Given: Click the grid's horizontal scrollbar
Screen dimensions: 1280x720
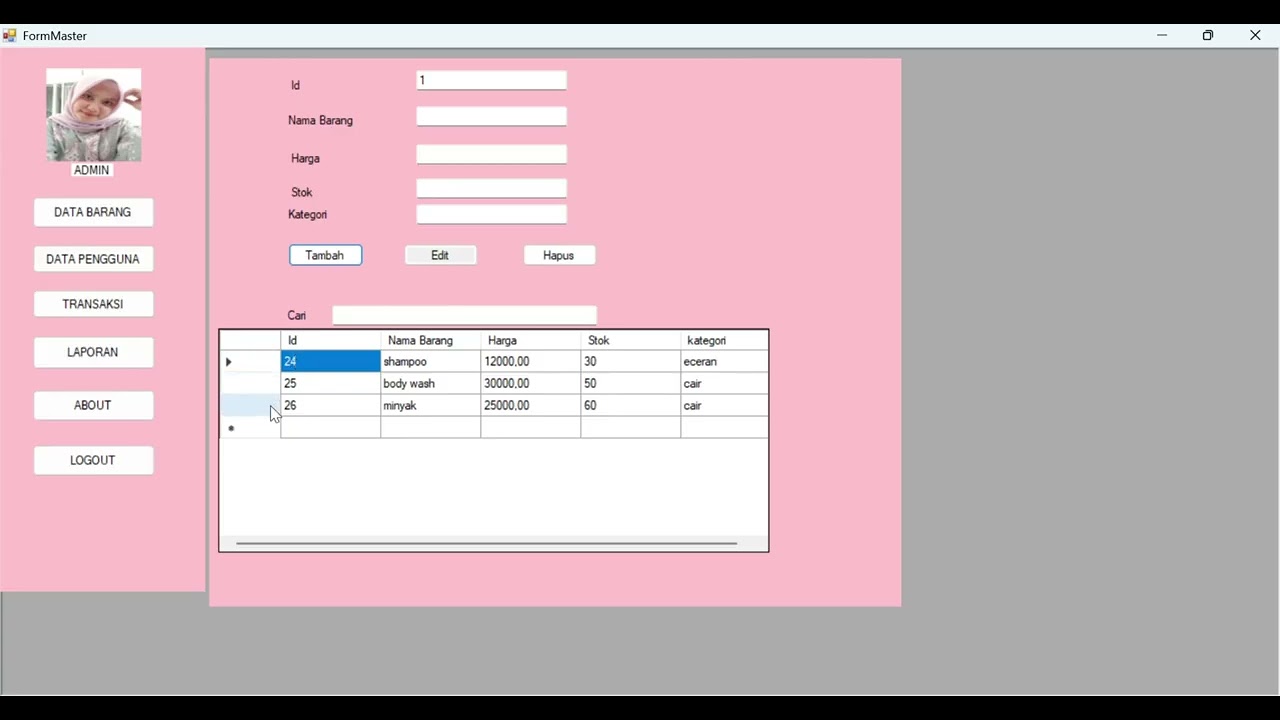Looking at the screenshot, I should coord(486,544).
